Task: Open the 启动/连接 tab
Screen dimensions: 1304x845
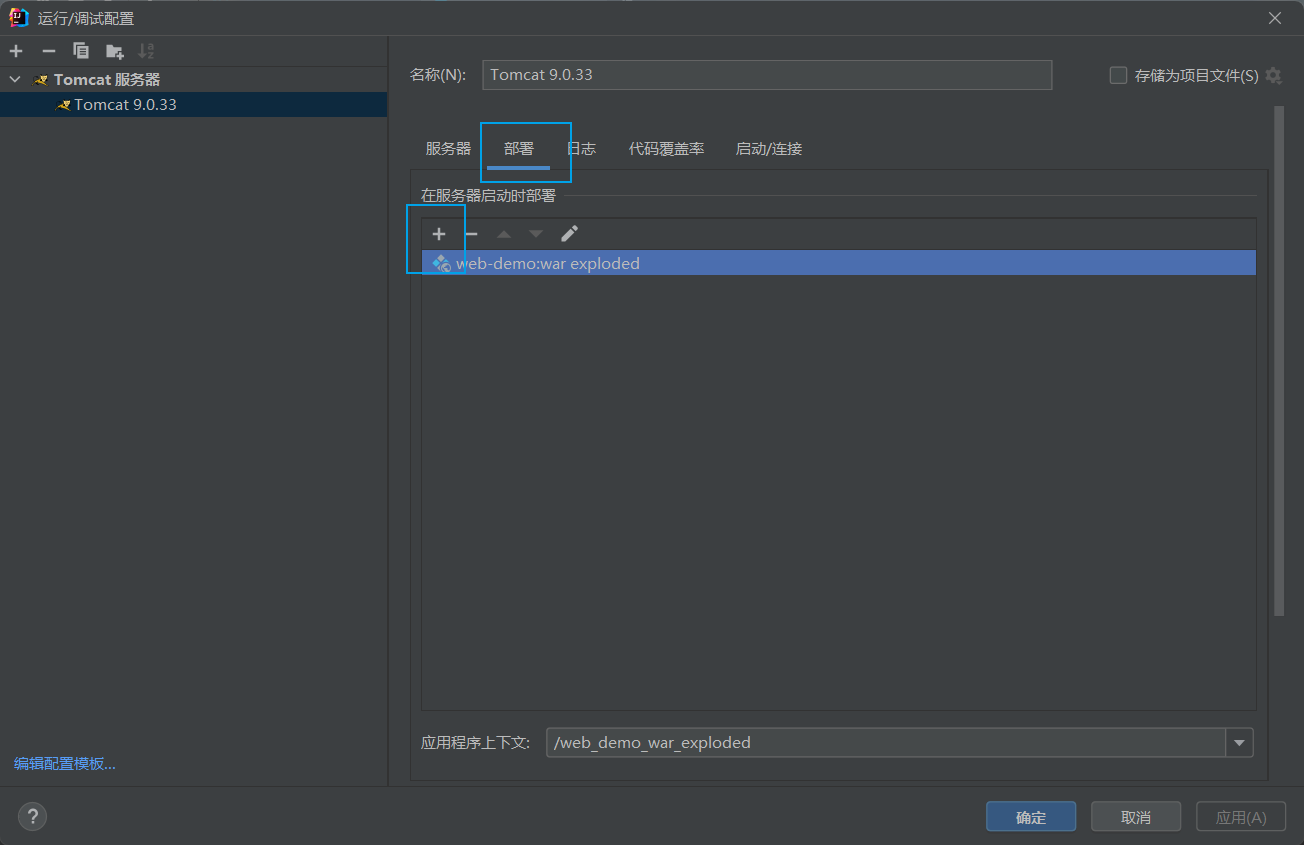Action: (x=769, y=148)
